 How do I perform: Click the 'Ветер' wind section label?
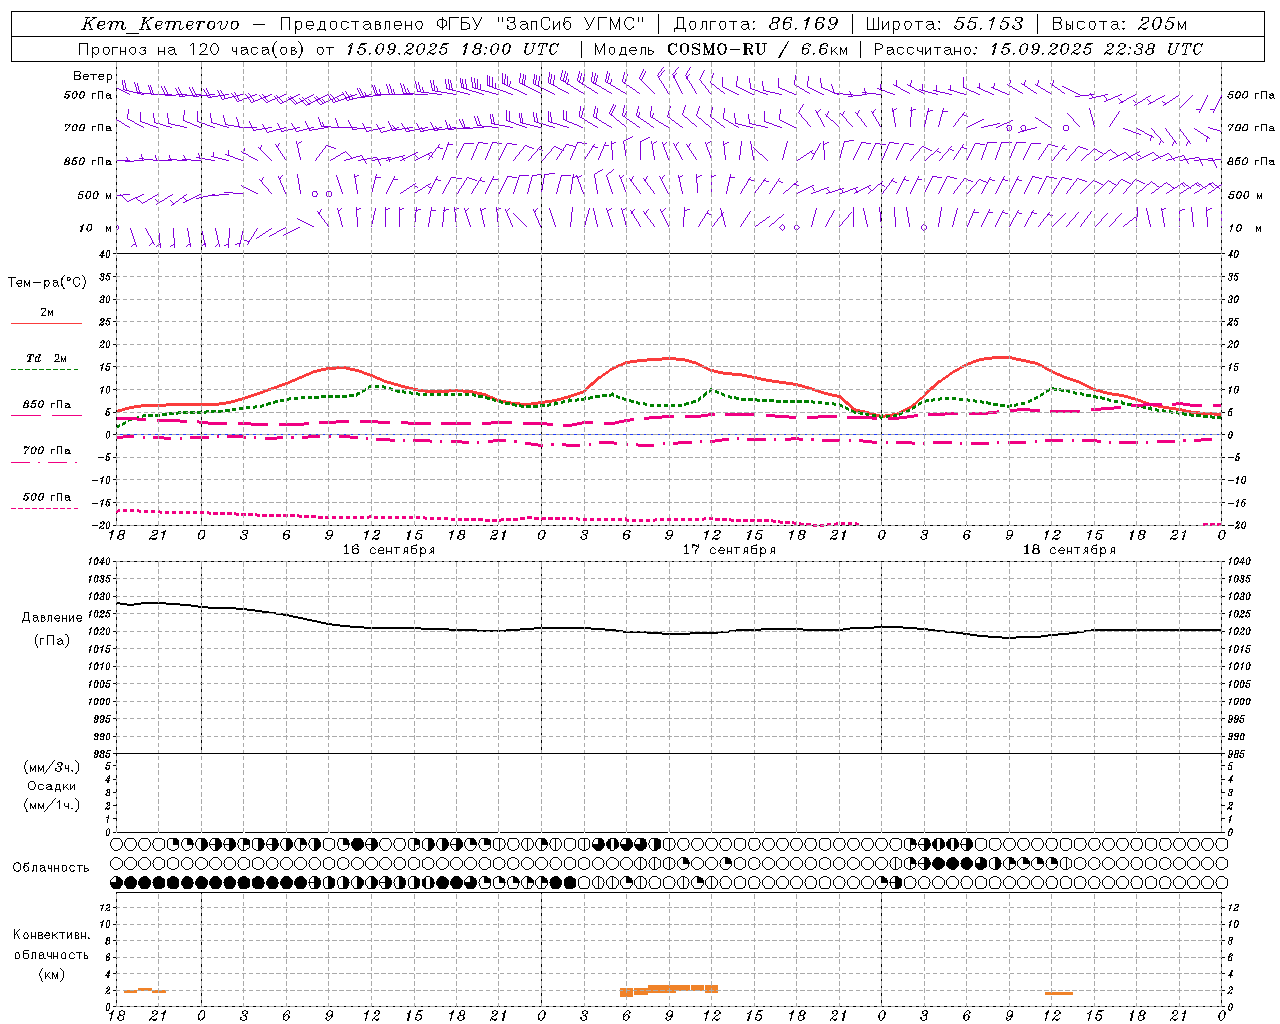point(92,76)
